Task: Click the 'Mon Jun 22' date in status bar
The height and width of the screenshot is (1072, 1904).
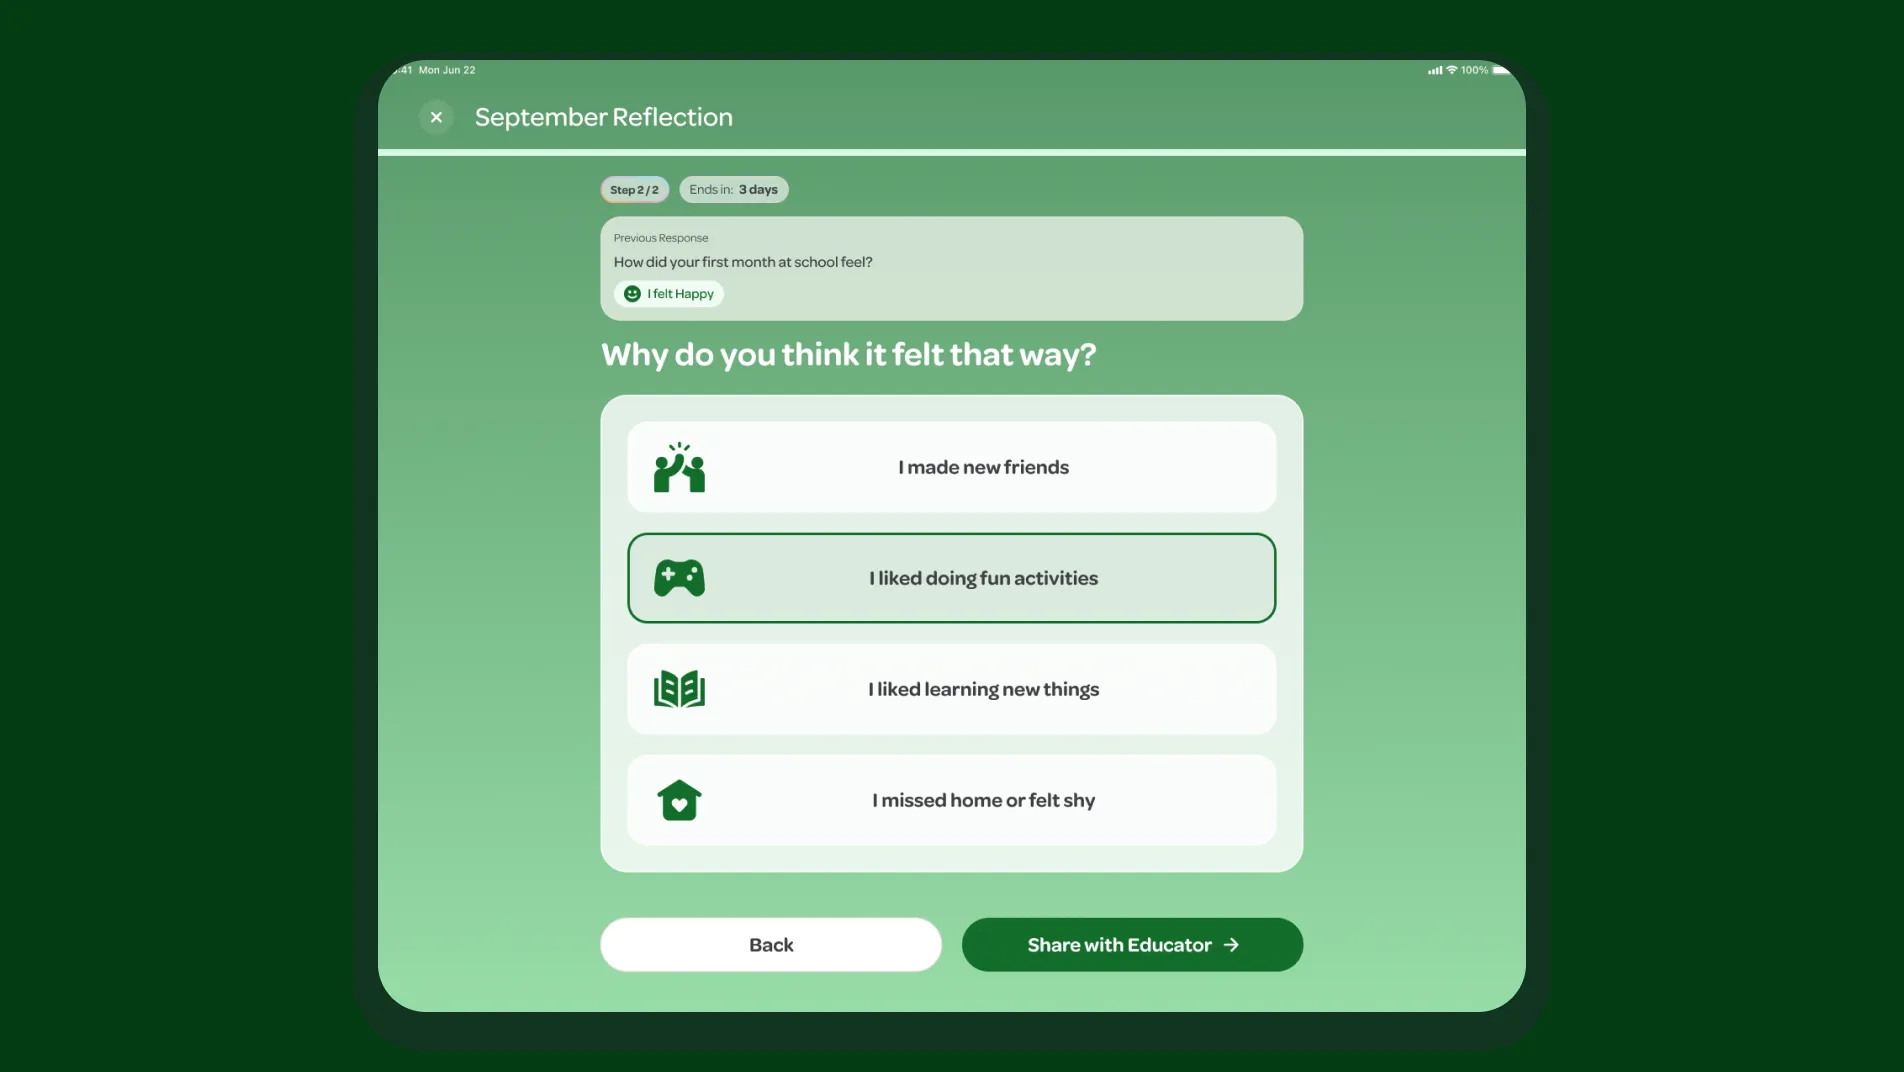Action: tap(447, 70)
